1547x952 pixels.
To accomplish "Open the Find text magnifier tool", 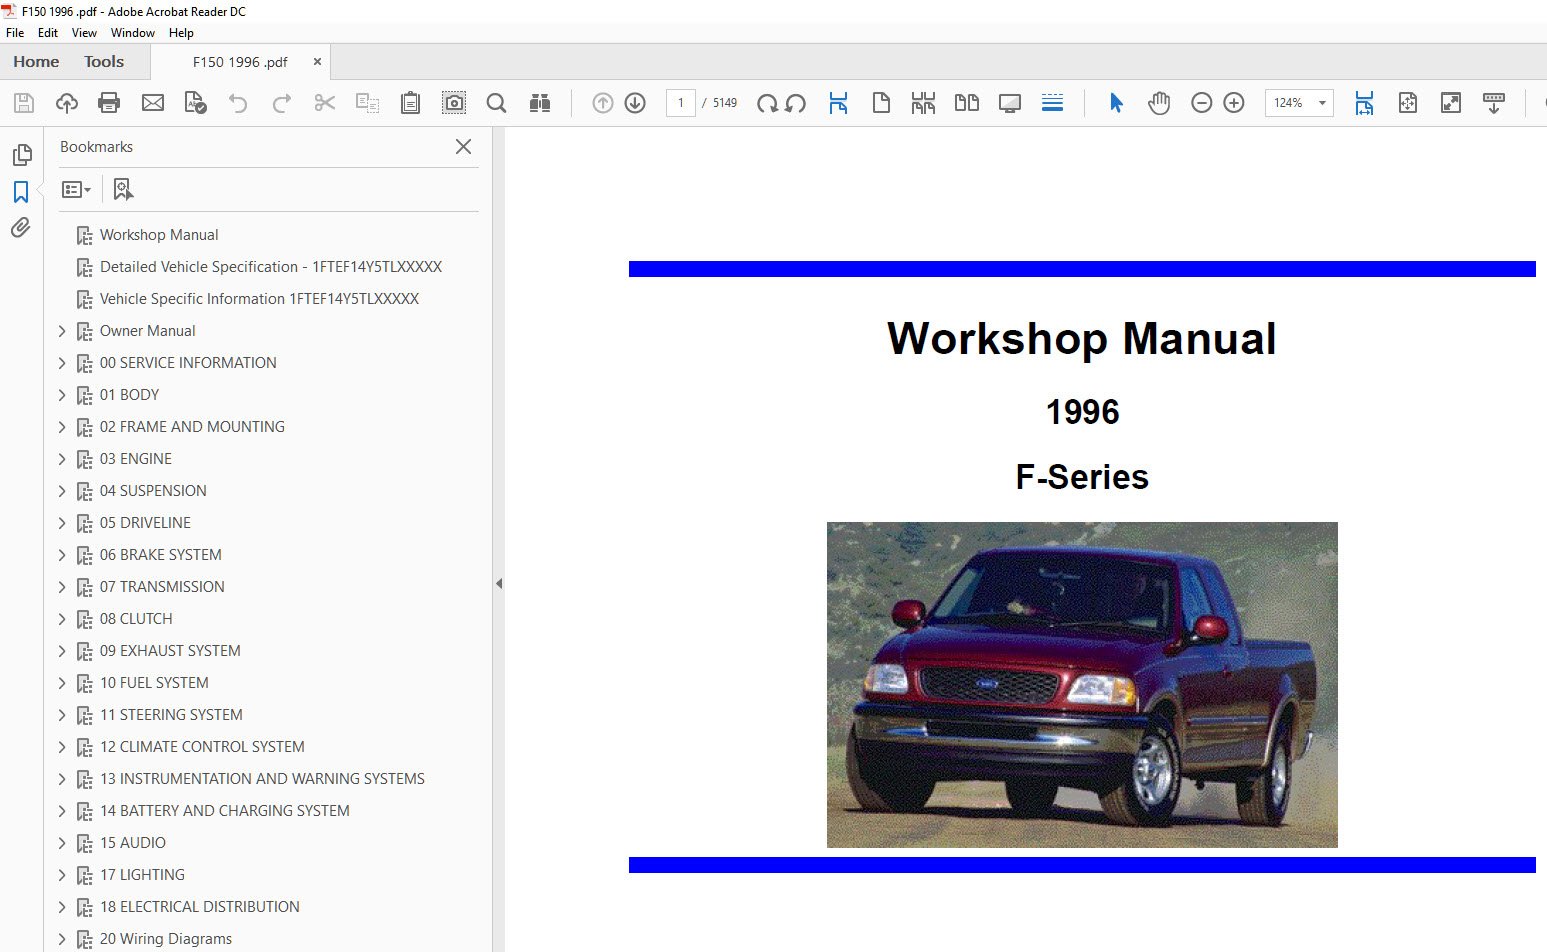I will tap(496, 103).
